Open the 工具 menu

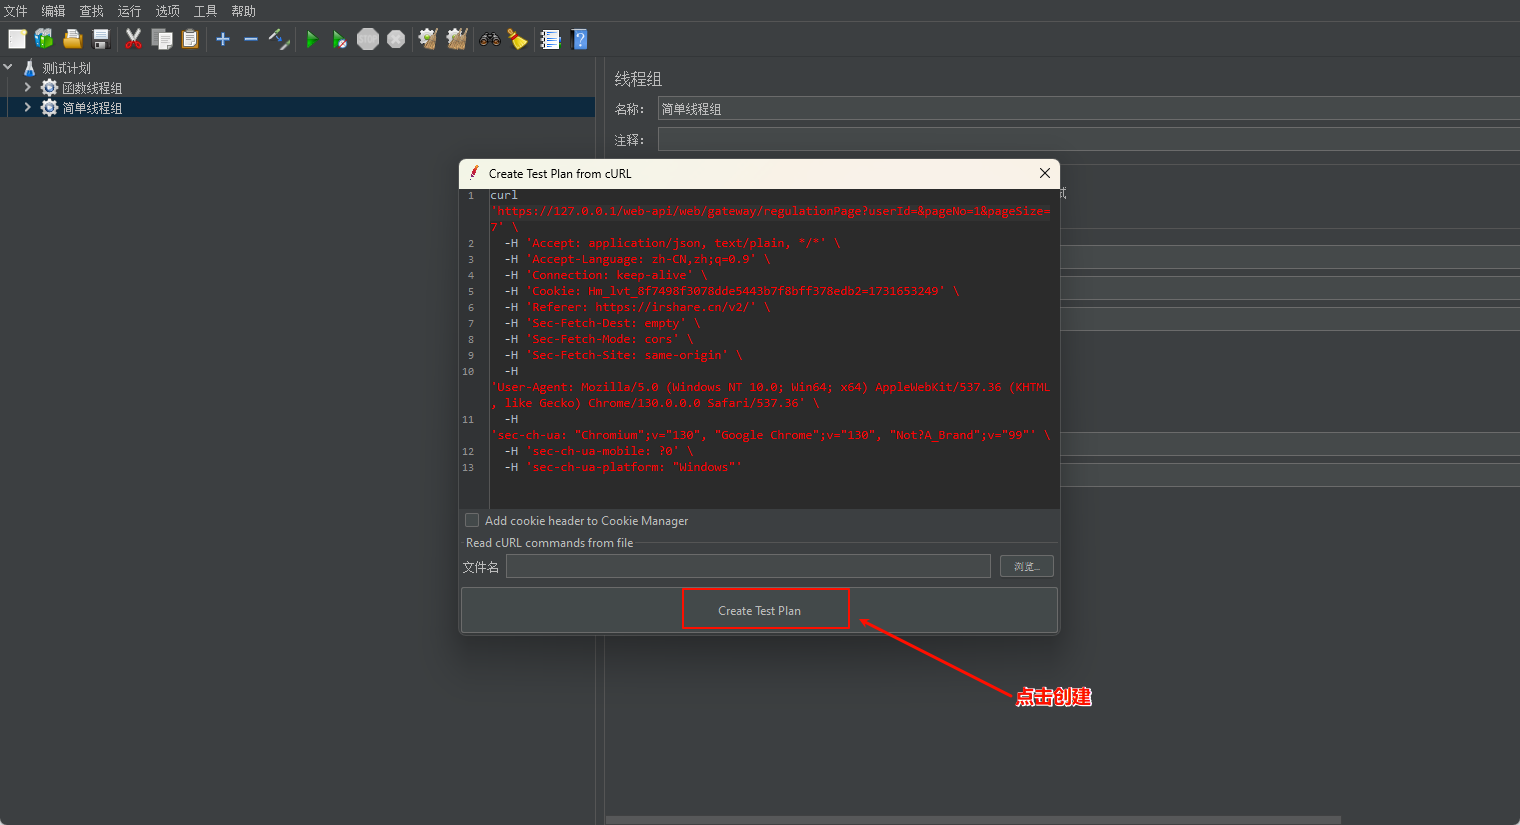(x=205, y=11)
